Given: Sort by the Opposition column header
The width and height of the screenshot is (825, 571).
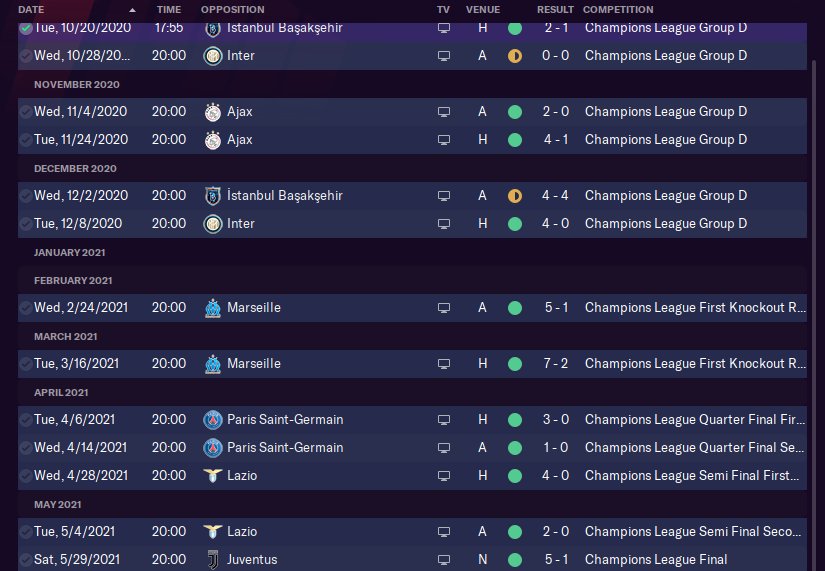Looking at the screenshot, I should [232, 9].
